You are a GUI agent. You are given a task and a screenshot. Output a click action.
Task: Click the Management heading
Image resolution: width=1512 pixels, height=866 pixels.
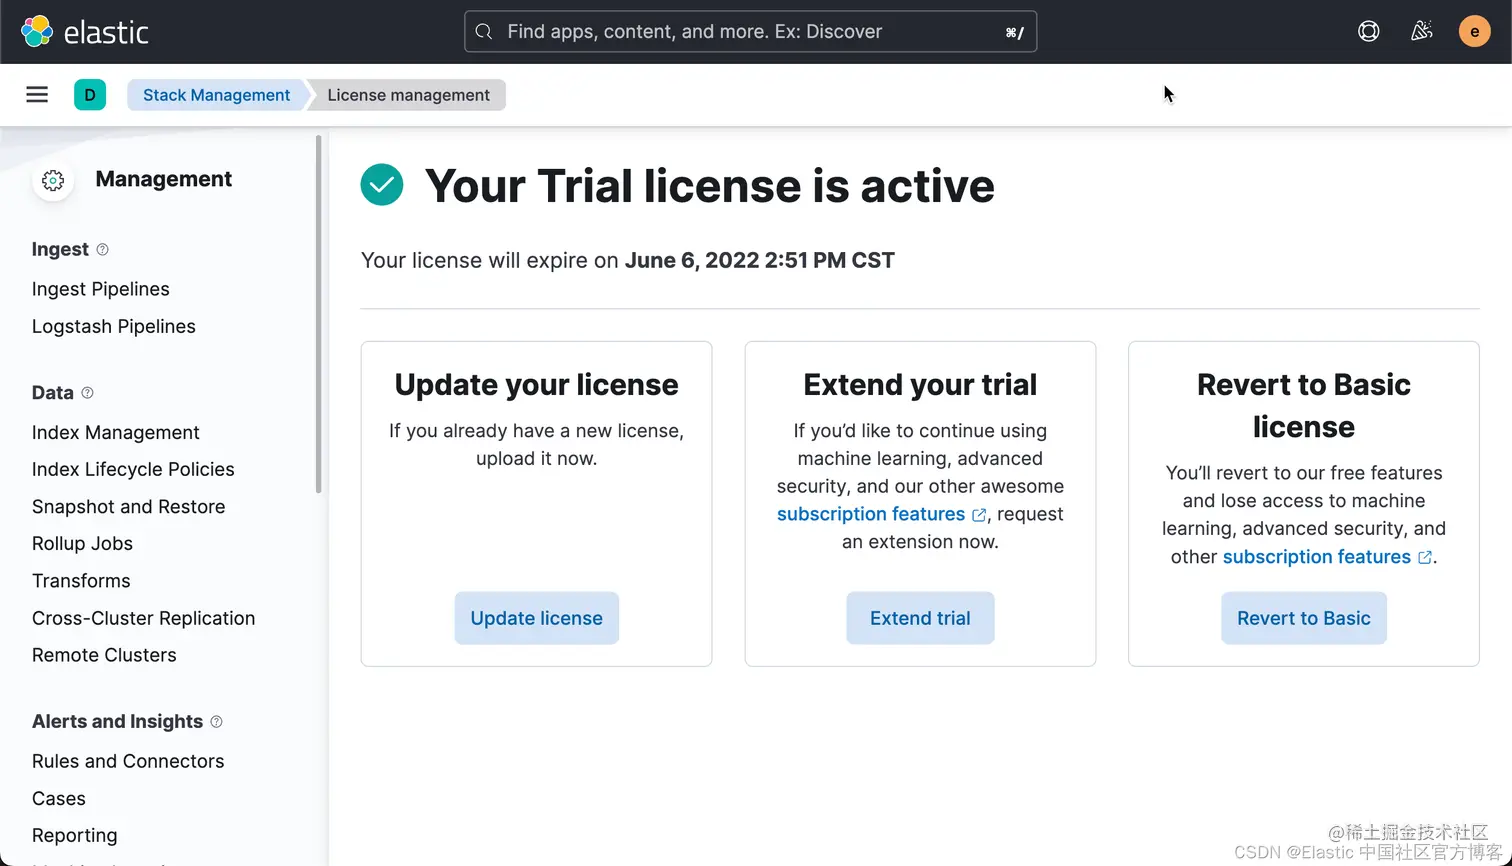coord(164,179)
